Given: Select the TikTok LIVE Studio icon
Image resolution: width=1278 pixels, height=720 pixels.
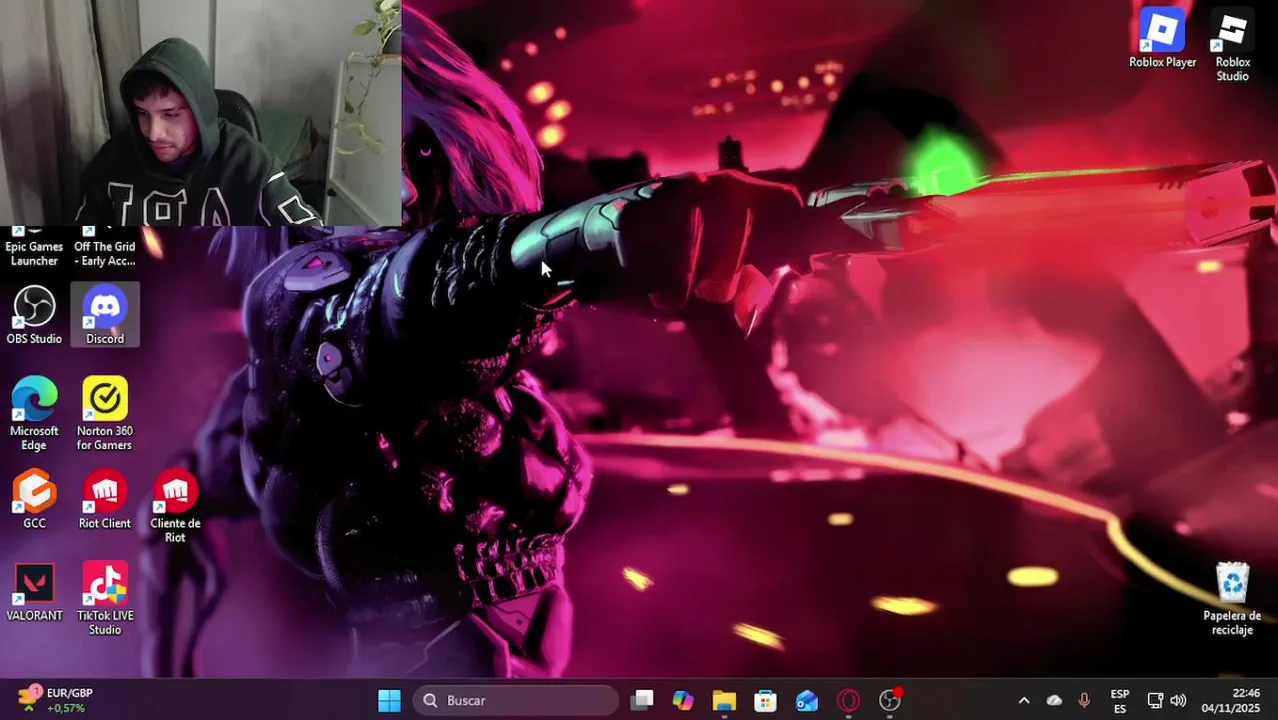Looking at the screenshot, I should click(x=105, y=598).
